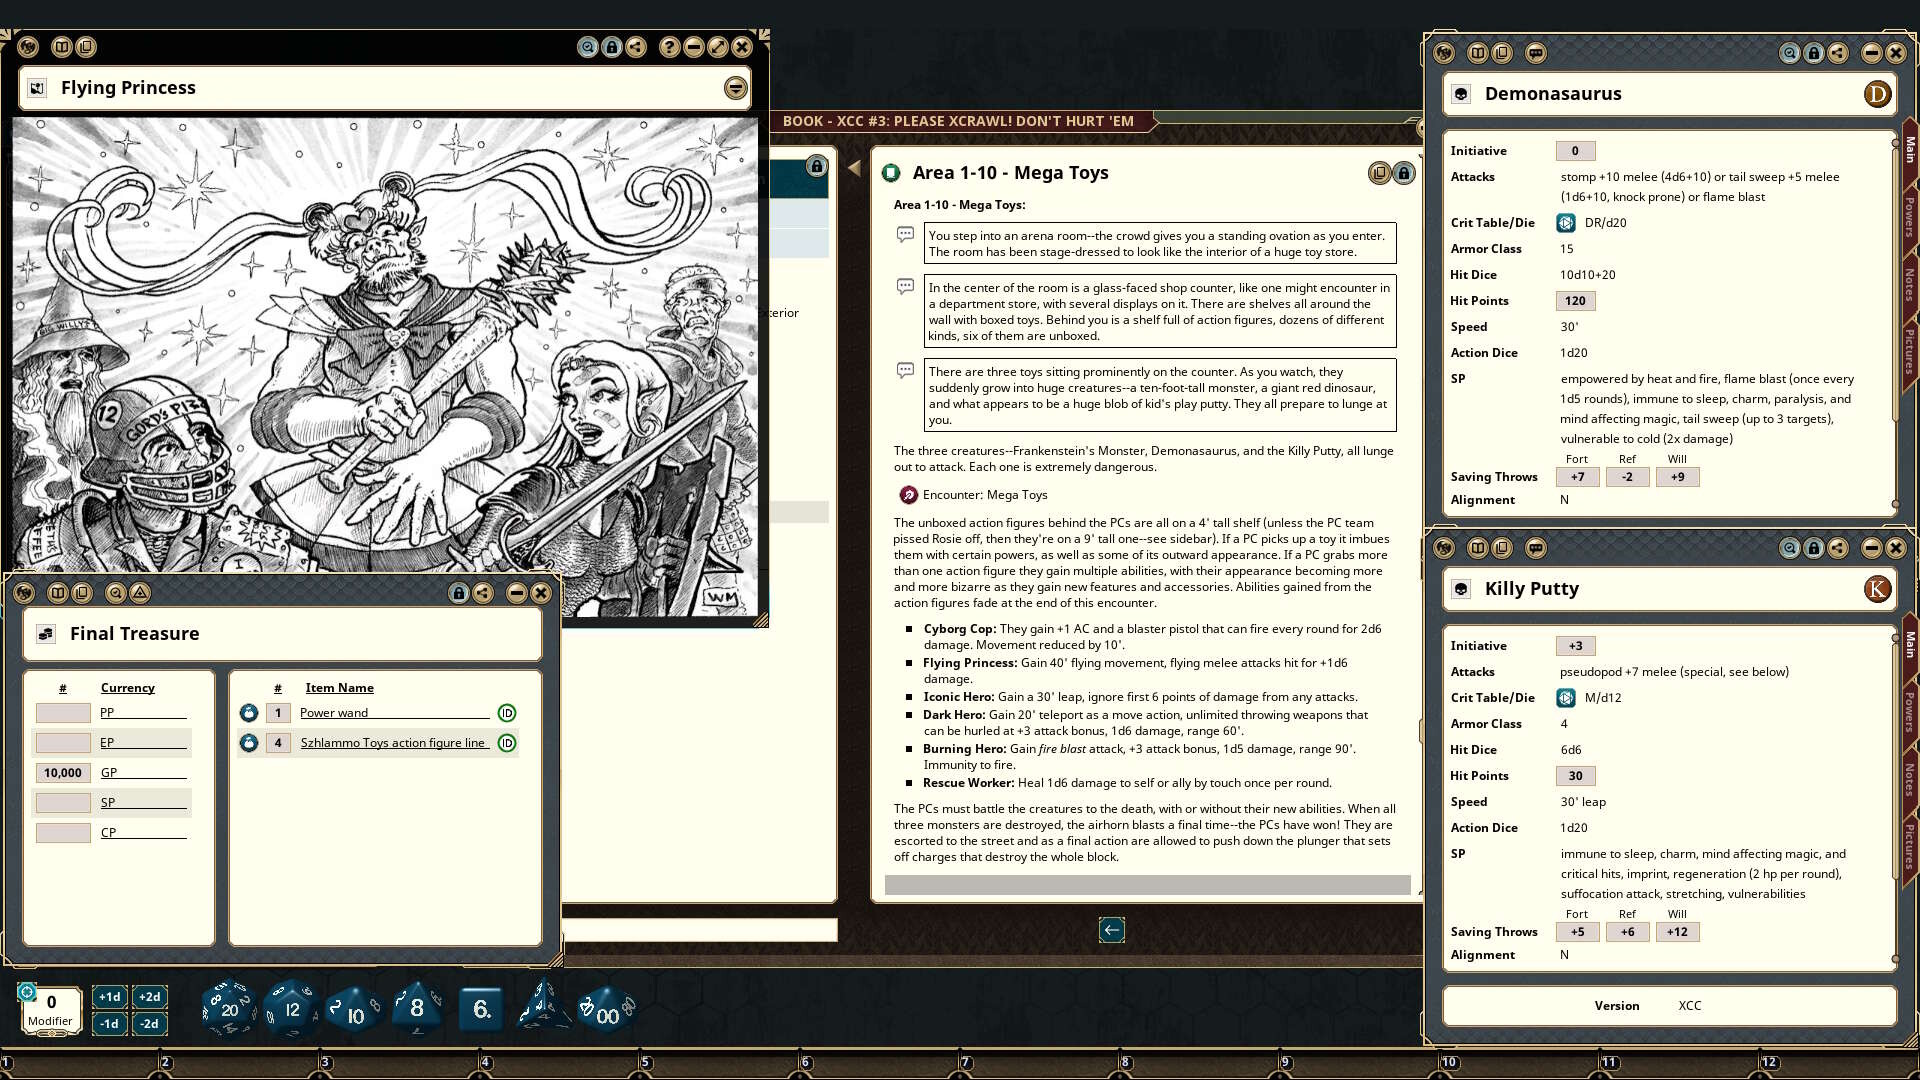Toggle lock on Final Treasure parcel

point(459,593)
